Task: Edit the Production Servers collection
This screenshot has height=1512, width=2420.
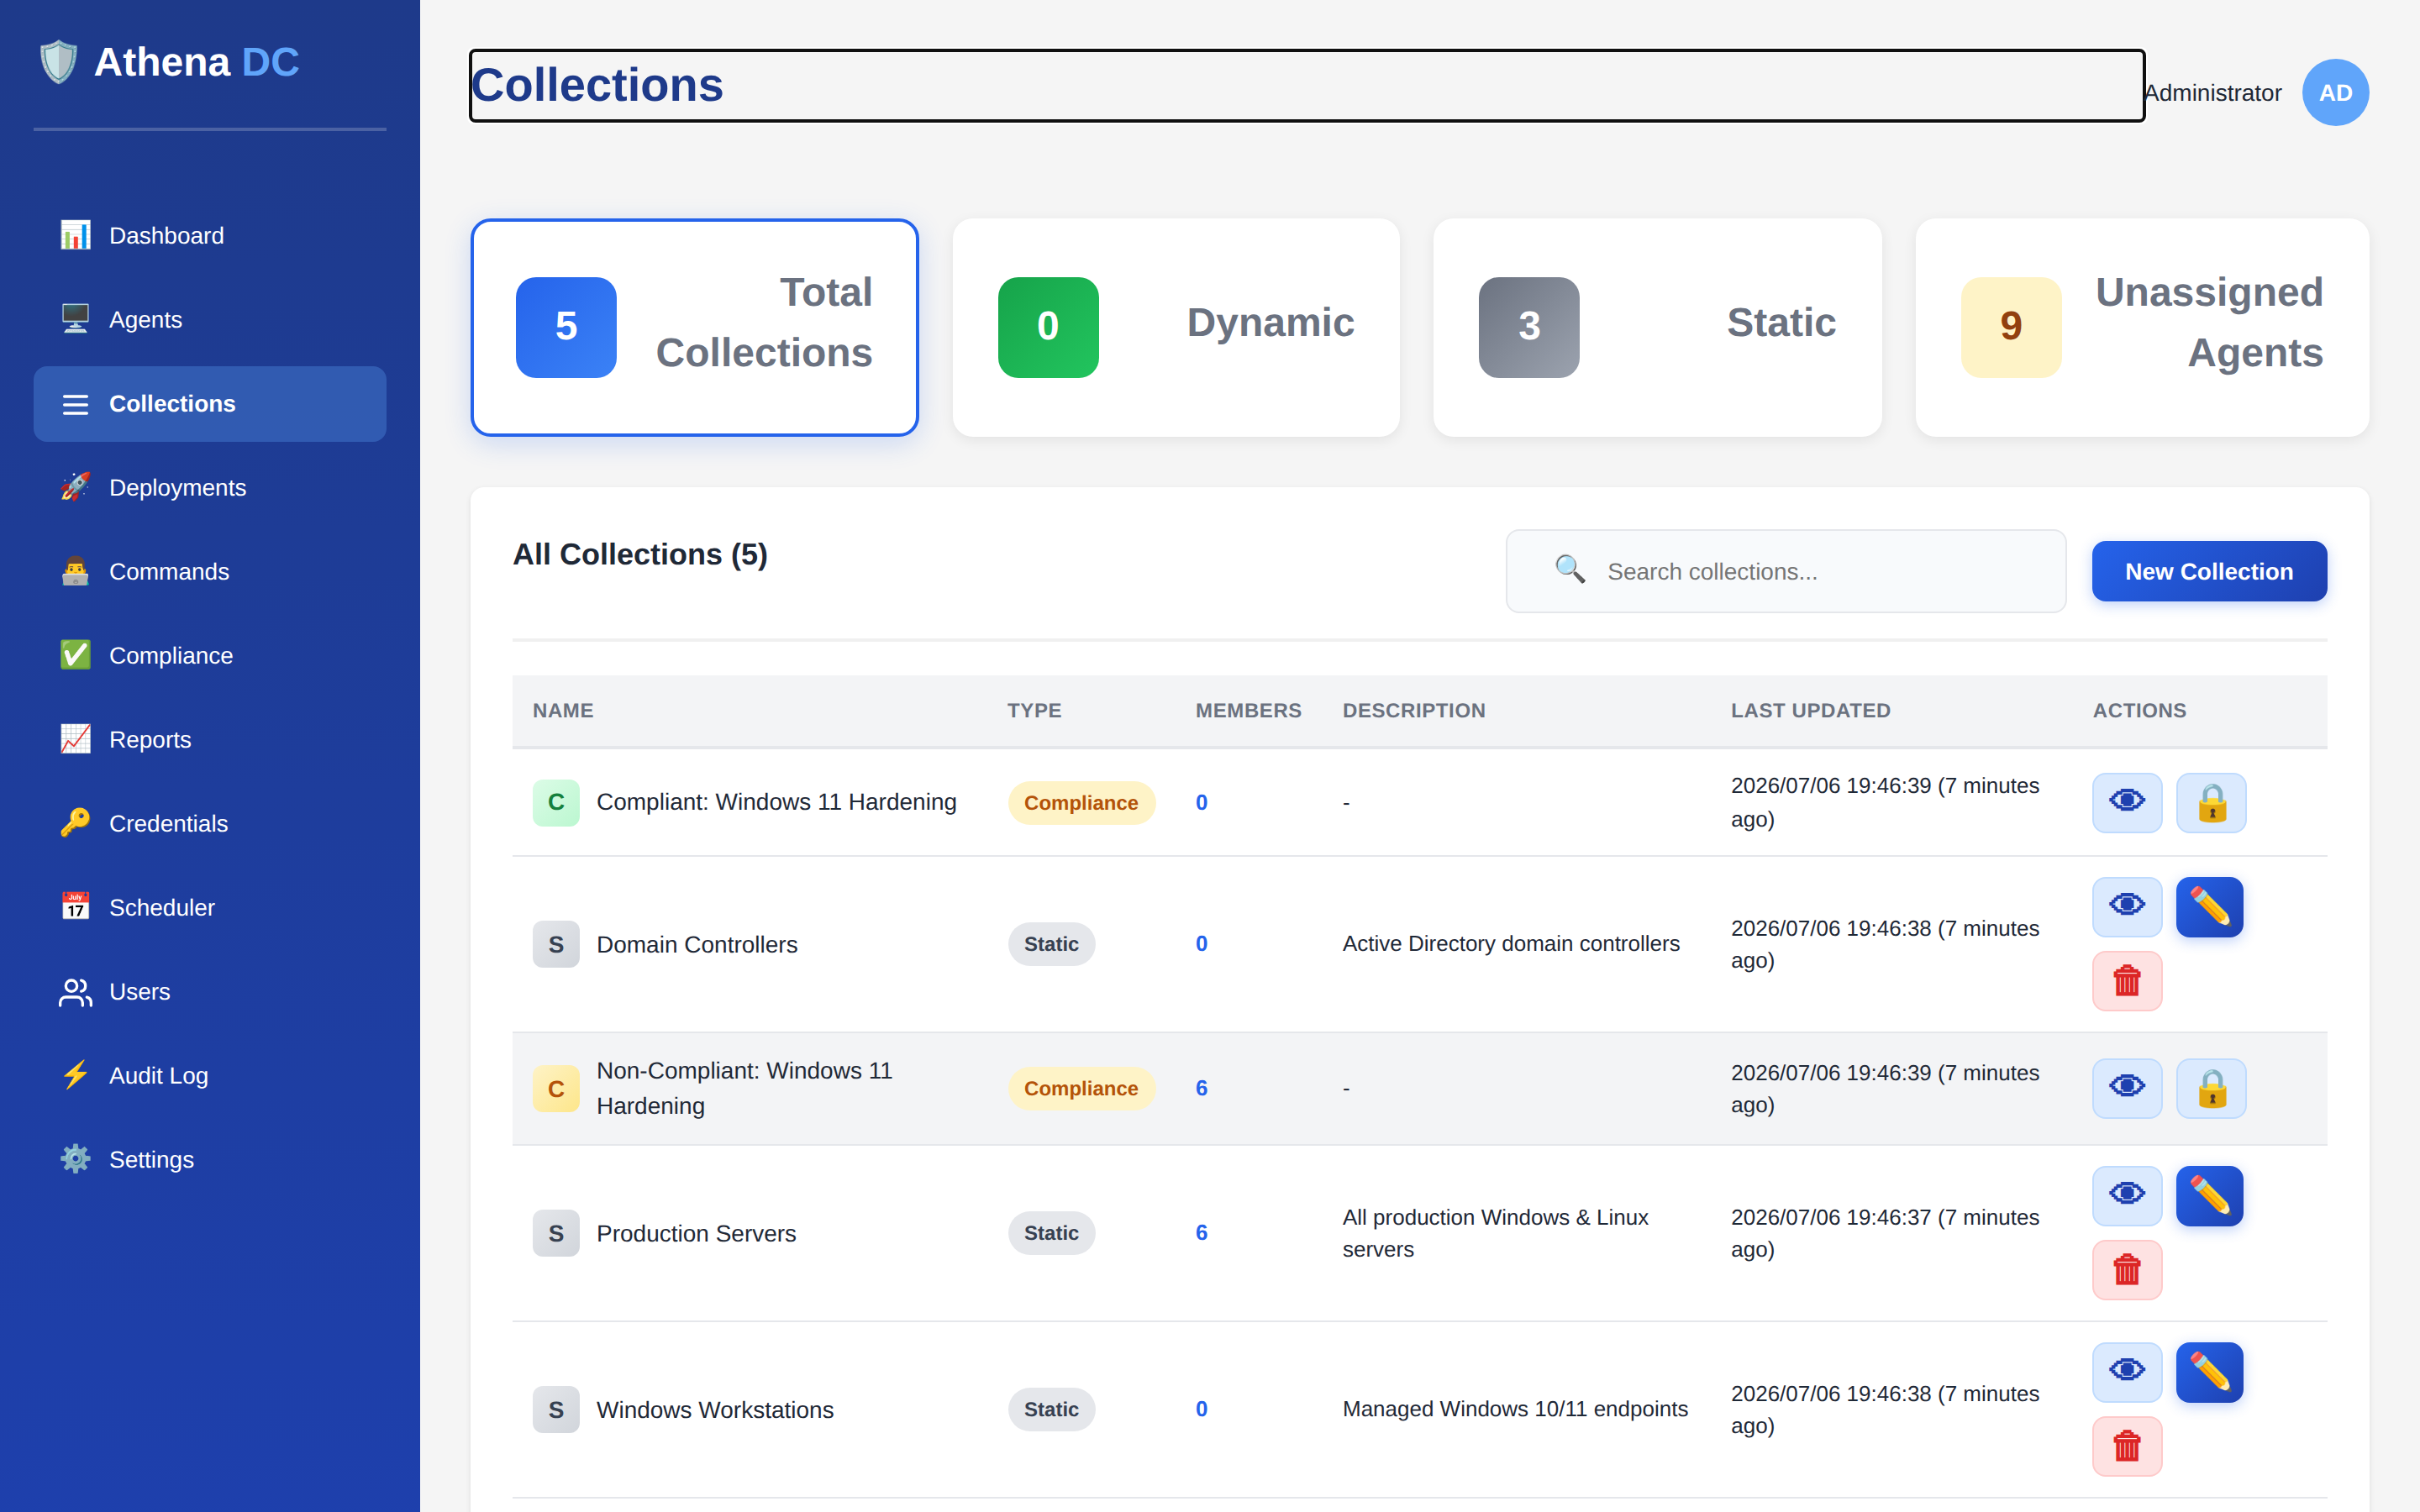Action: click(2210, 1196)
